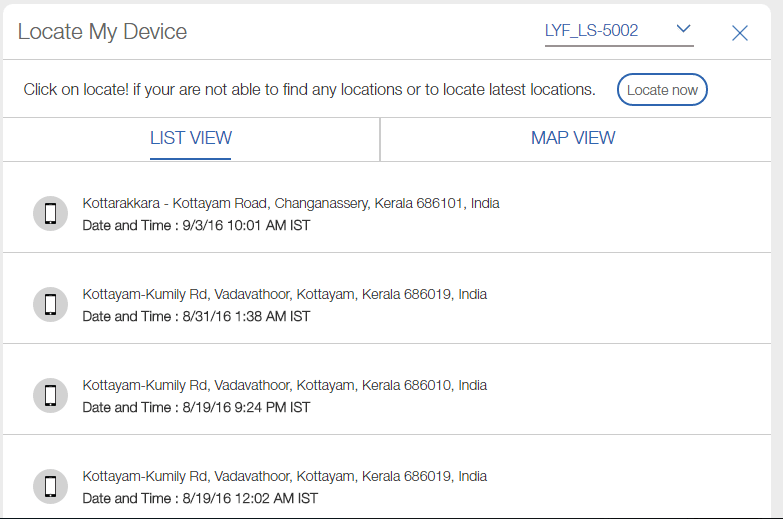This screenshot has width=783, height=519.
Task: Select the phone icon next to 9:24 PM entry
Action: tap(50, 396)
